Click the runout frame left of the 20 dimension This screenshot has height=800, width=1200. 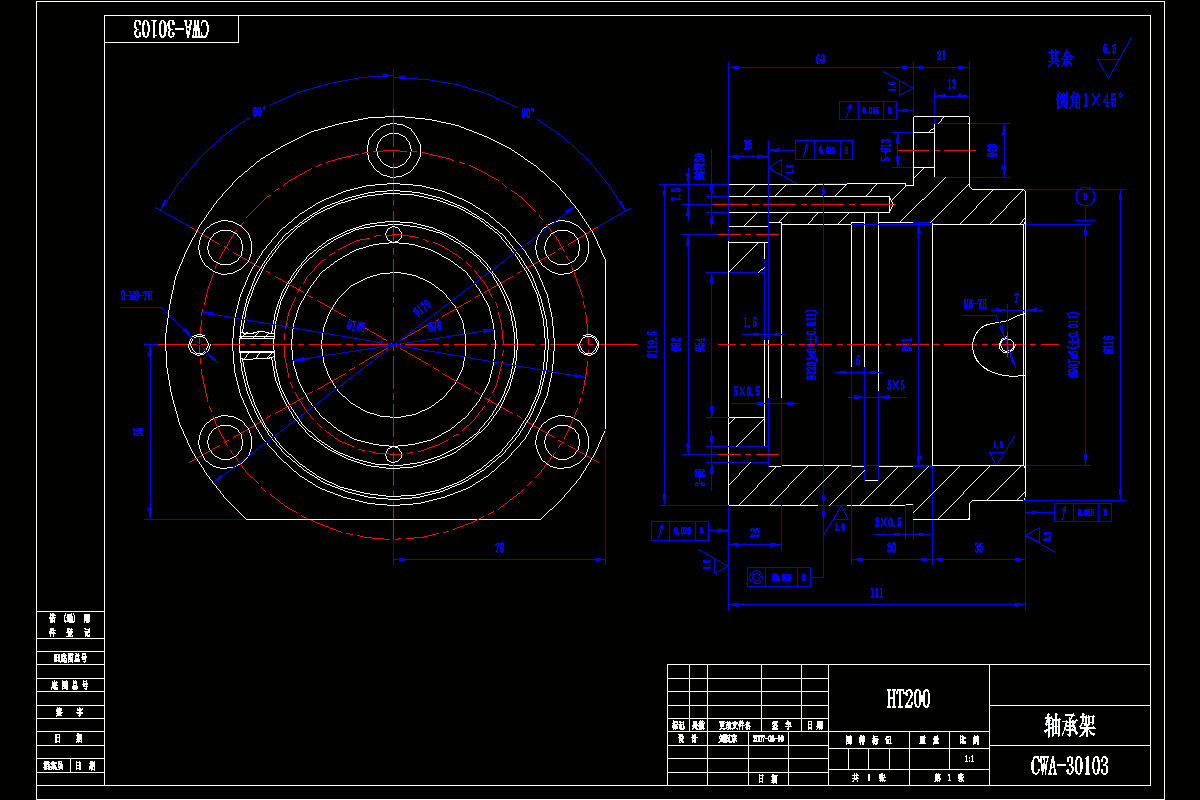point(680,530)
